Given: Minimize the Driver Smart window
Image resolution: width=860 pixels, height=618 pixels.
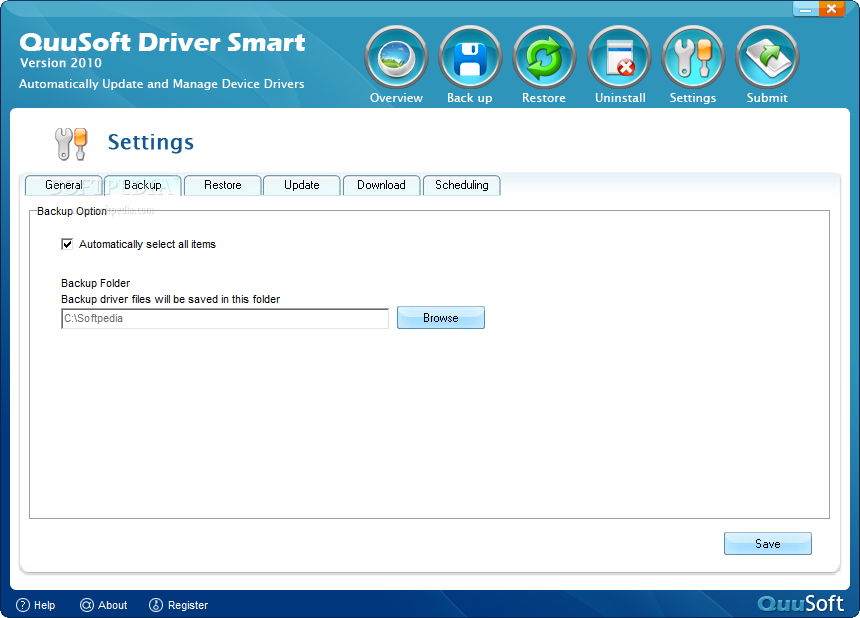Looking at the screenshot, I should (x=806, y=9).
